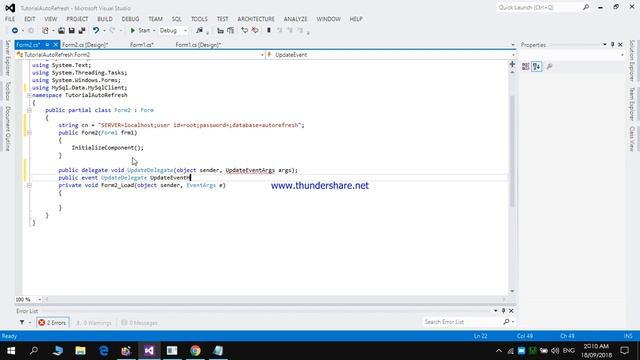Show hidden system tray icons chevron
The image size is (640, 360).
coord(499,351)
